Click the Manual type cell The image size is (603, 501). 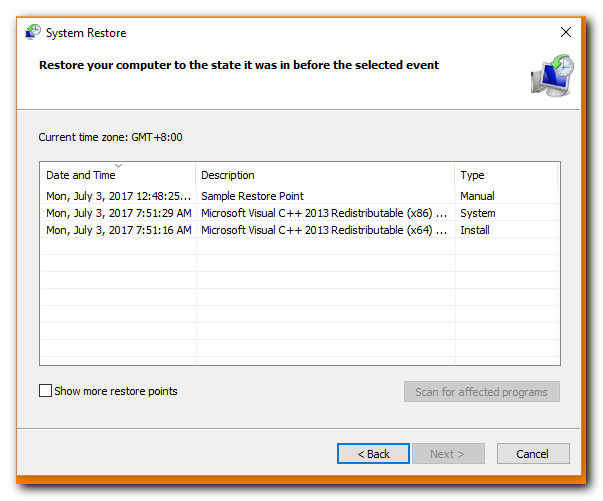[477, 196]
